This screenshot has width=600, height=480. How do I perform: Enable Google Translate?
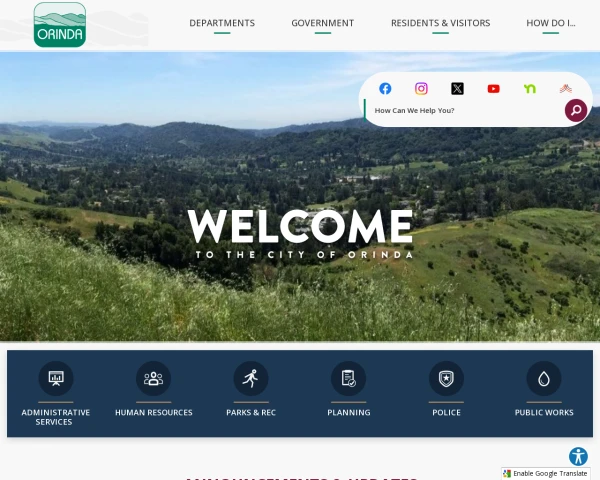(546, 473)
